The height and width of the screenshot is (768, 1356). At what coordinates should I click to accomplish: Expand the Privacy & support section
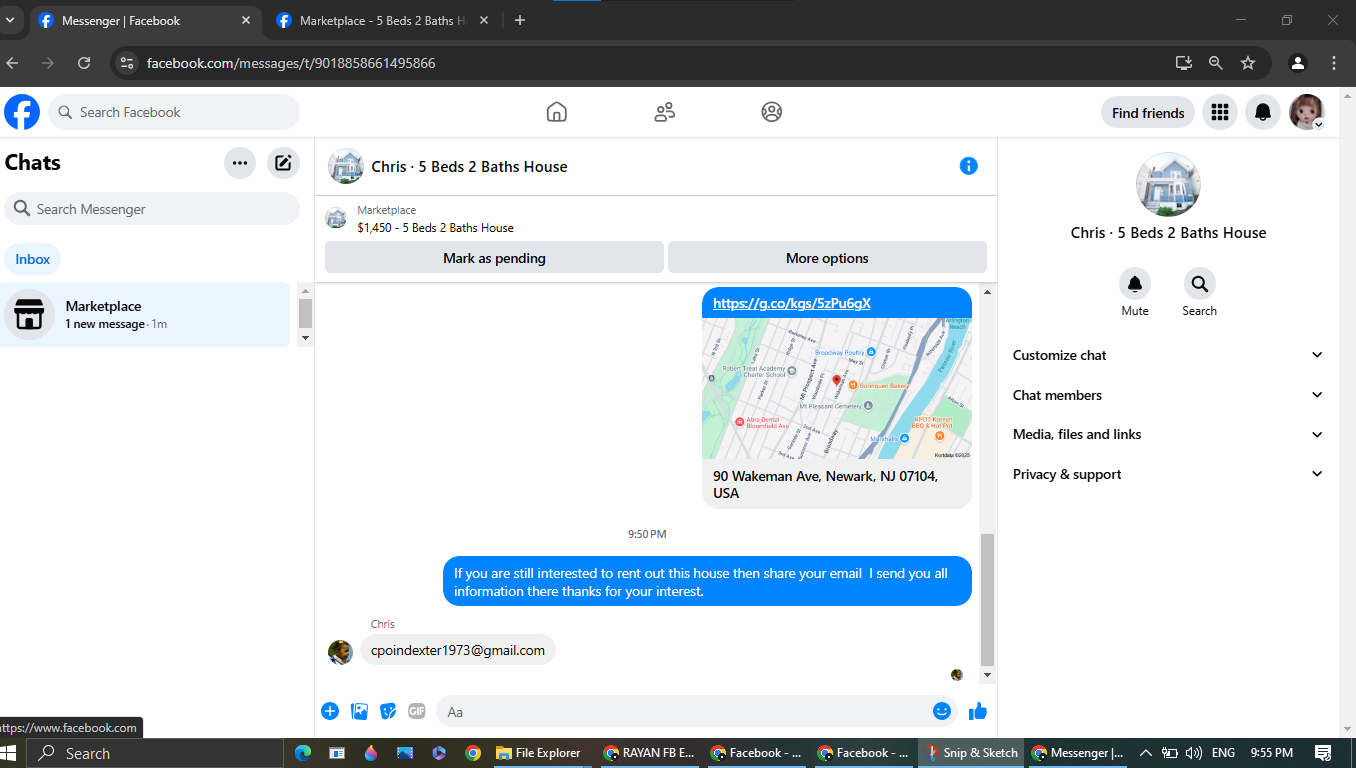(x=1167, y=474)
